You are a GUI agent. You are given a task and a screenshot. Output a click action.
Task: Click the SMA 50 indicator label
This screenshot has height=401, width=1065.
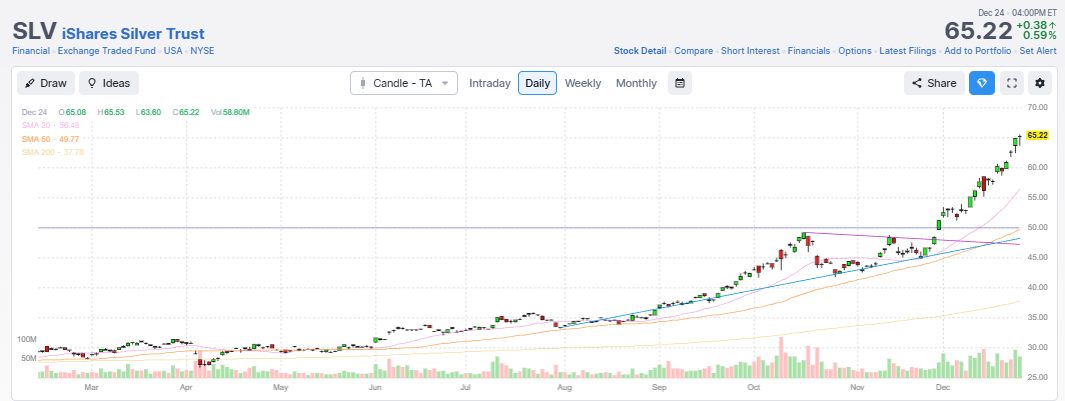point(51,139)
